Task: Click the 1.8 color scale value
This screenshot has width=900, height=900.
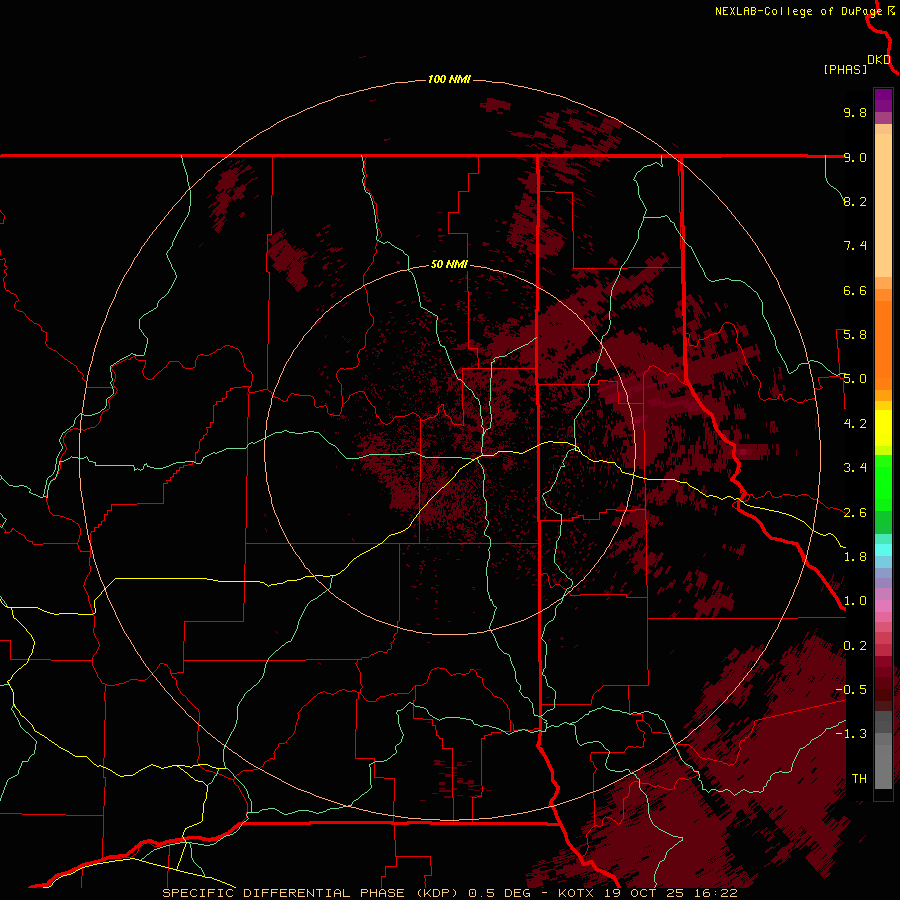Action: (855, 557)
